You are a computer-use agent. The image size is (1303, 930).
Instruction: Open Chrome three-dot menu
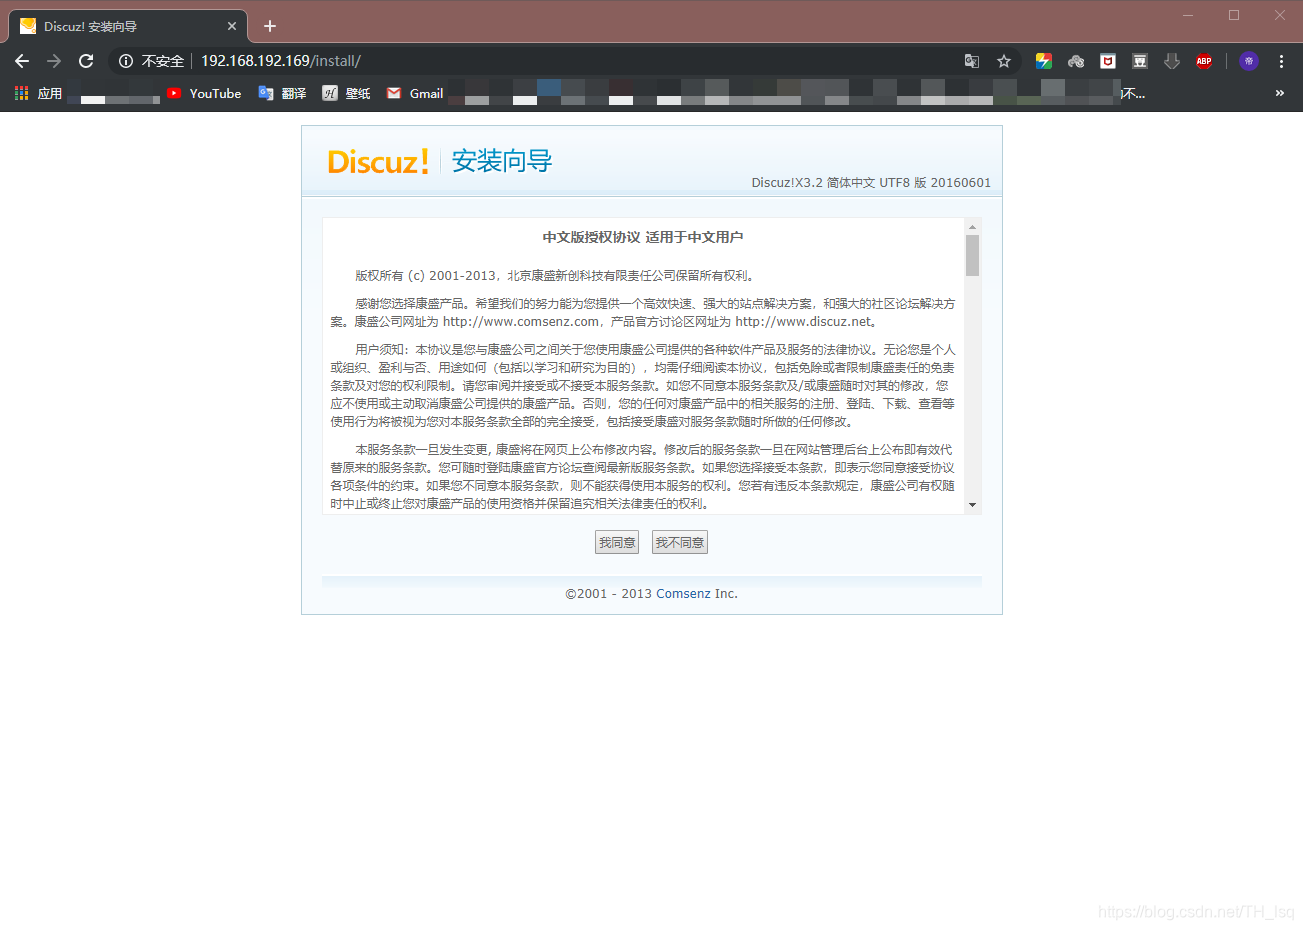click(1281, 61)
